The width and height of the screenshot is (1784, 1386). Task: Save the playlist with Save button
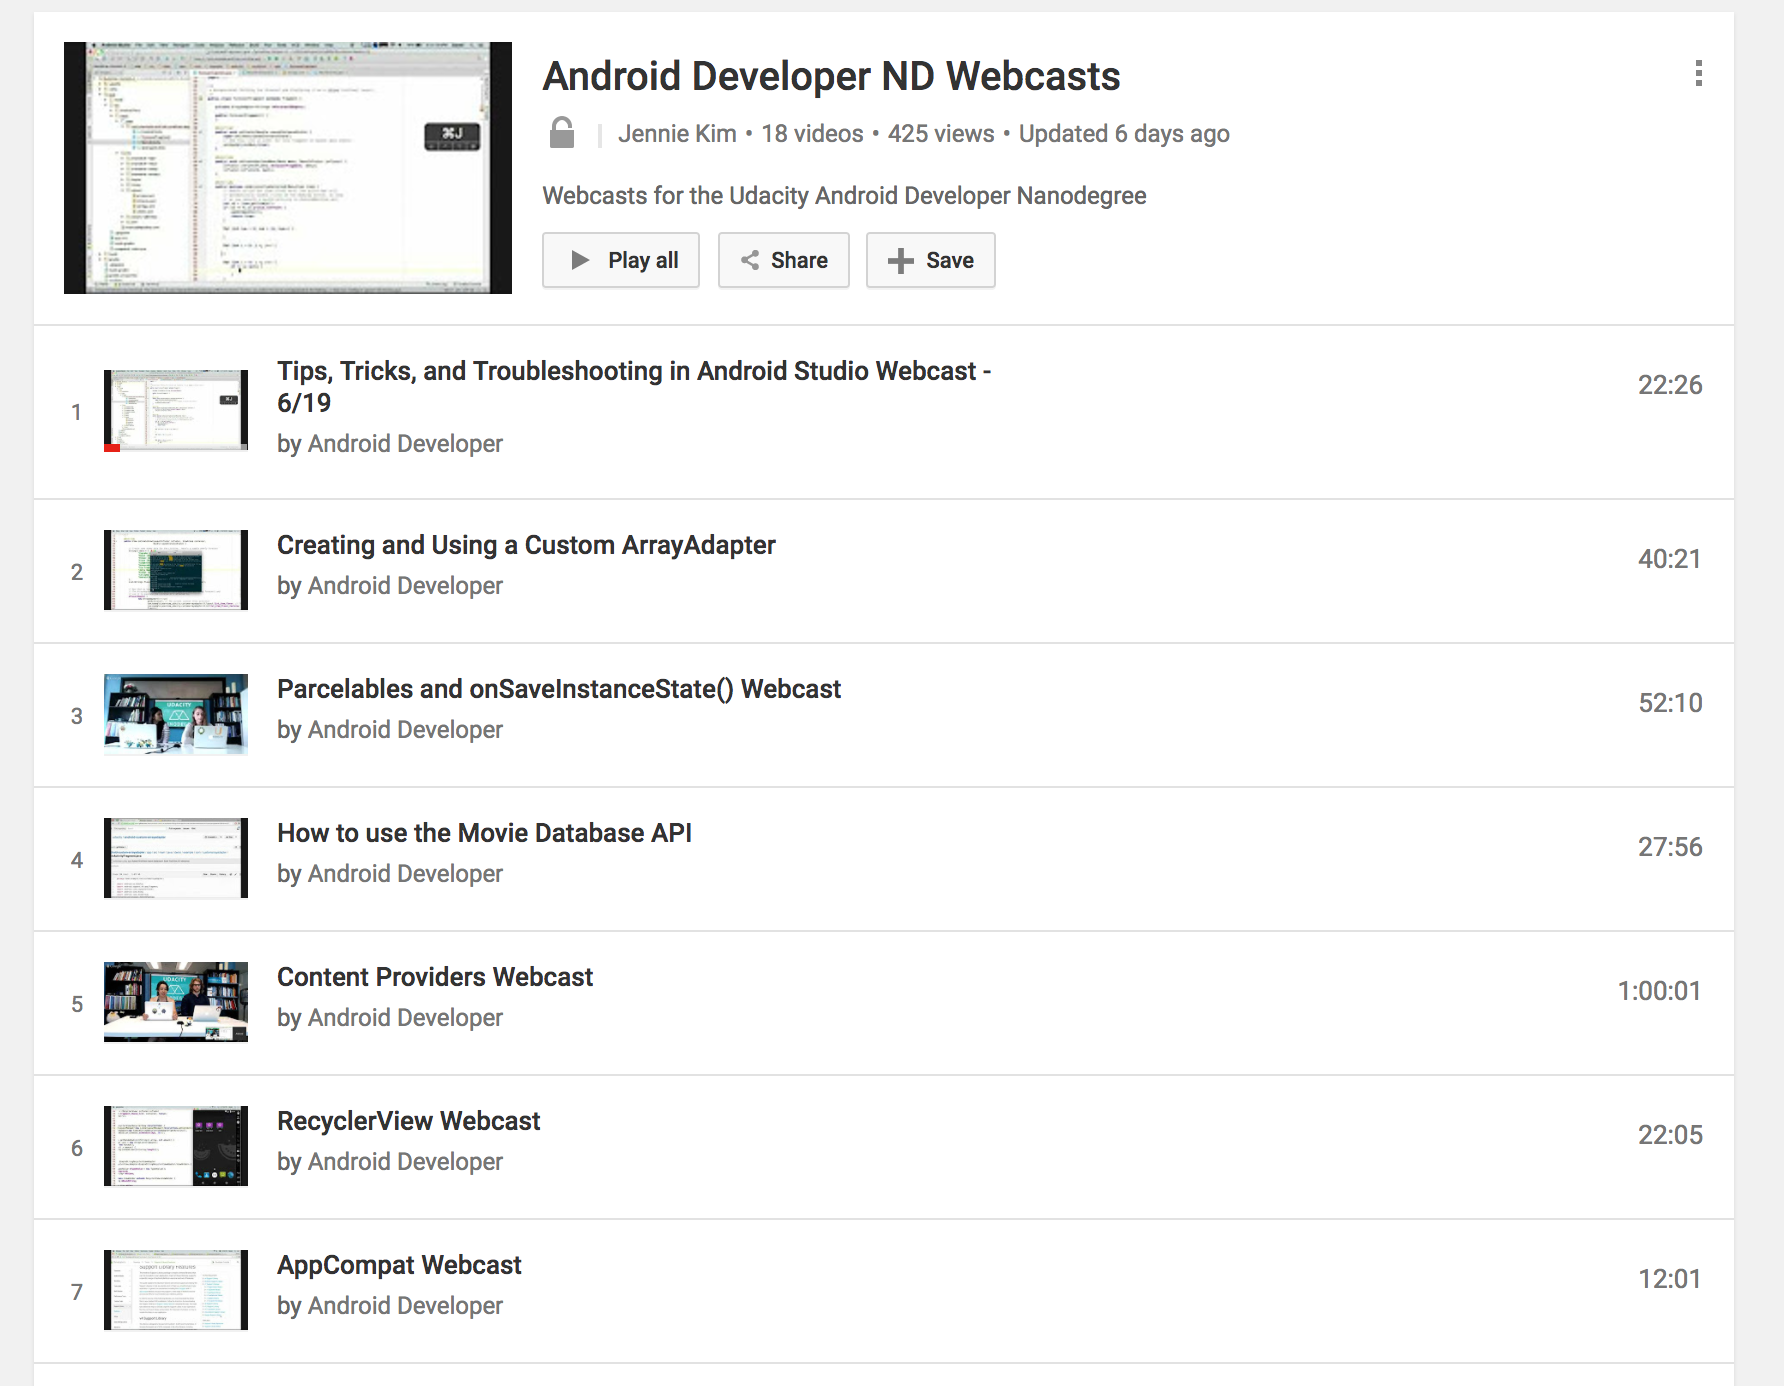point(930,260)
